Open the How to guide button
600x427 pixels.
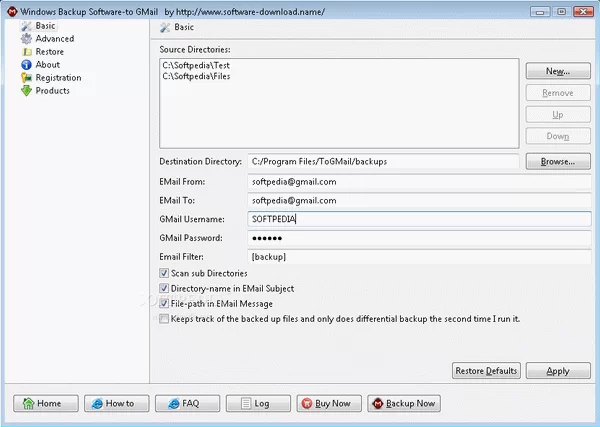click(x=117, y=403)
